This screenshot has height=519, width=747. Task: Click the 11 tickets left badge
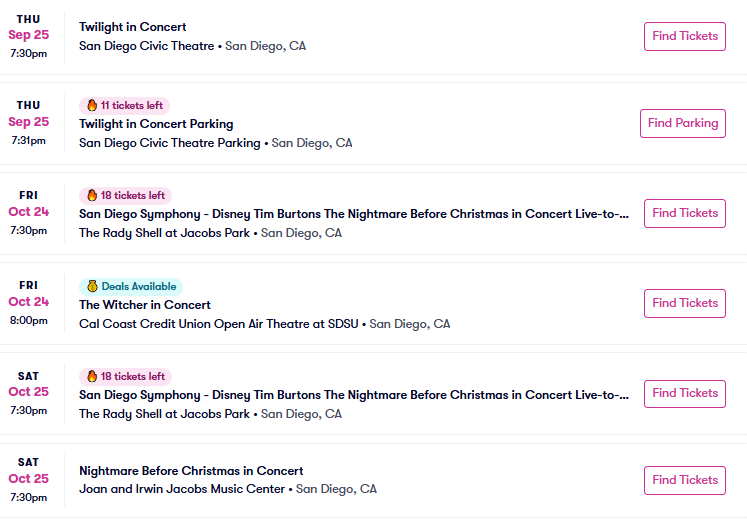125,105
